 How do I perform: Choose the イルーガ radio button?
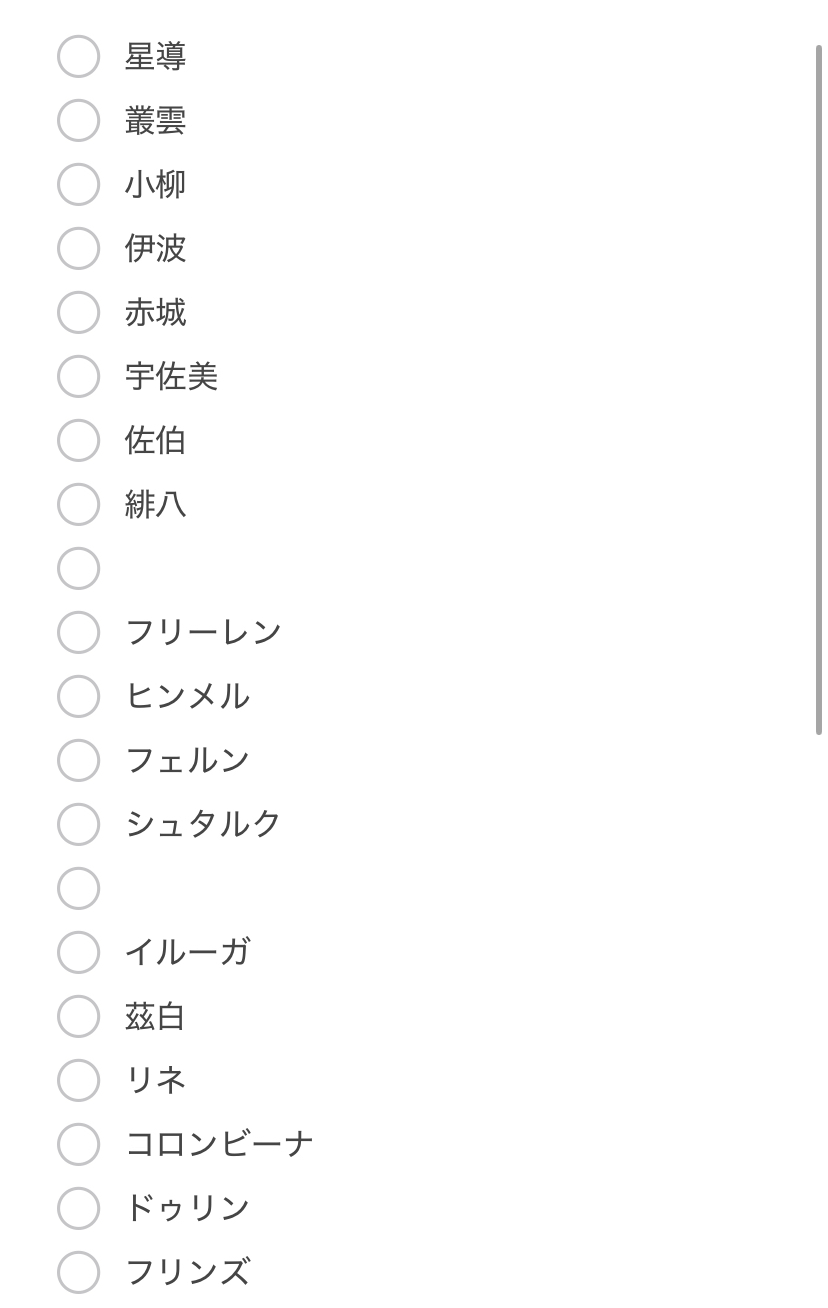coord(78,952)
